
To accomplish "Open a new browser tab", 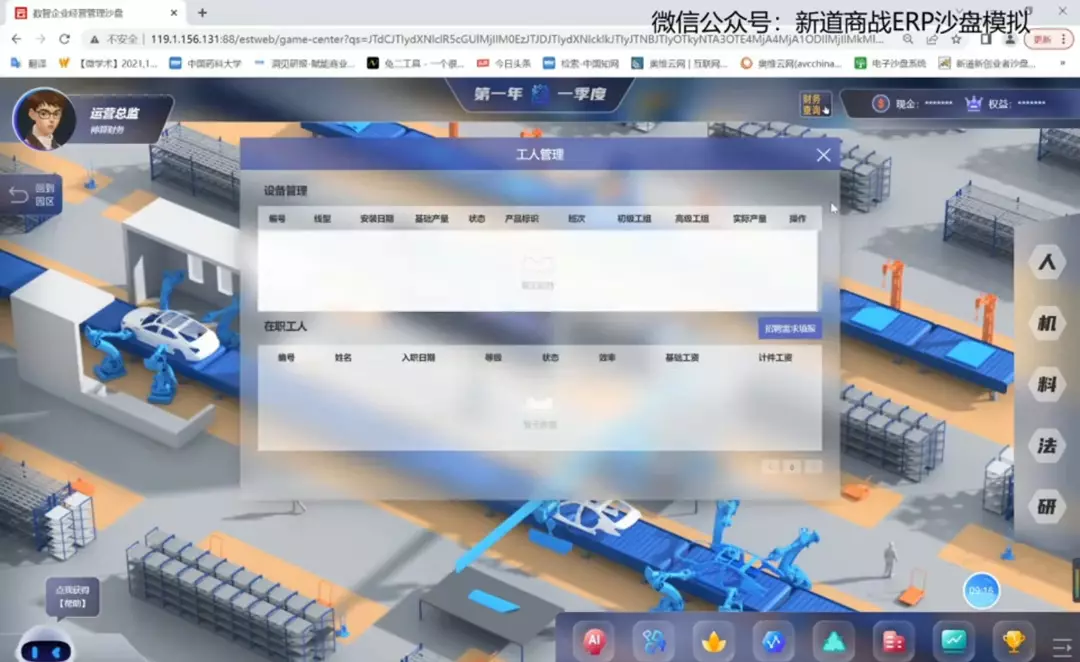I will tap(202, 12).
